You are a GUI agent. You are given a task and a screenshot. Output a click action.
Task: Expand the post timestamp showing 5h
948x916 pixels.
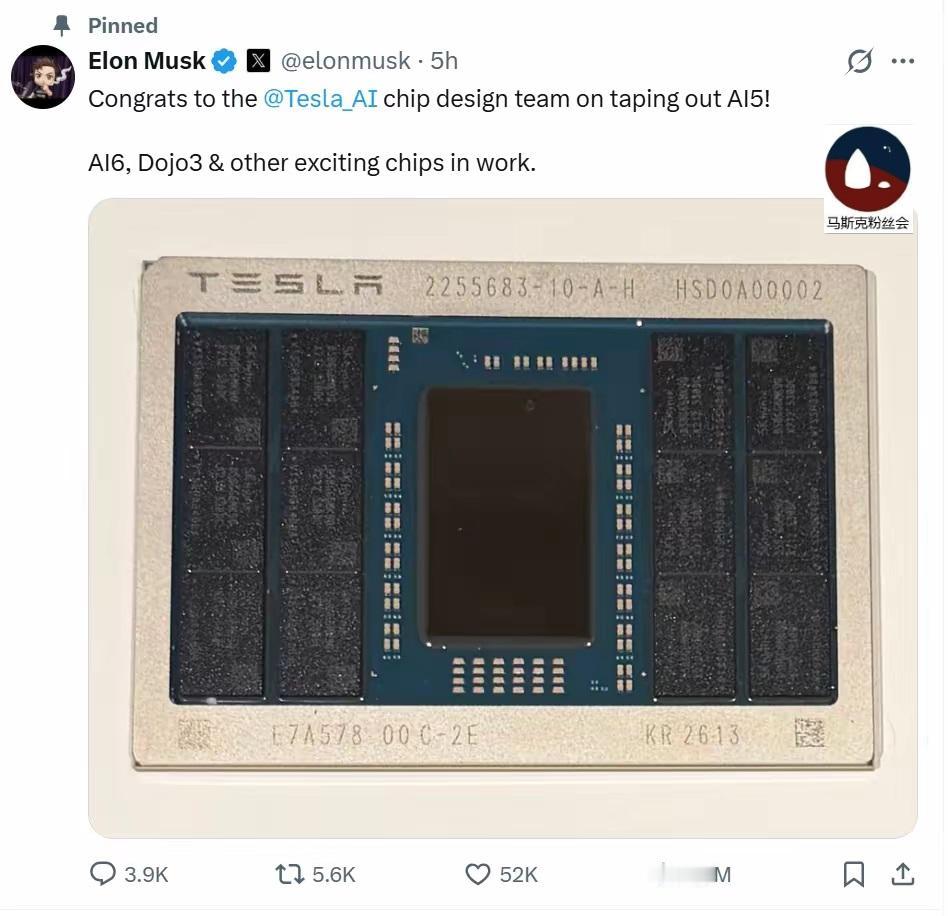(x=443, y=61)
